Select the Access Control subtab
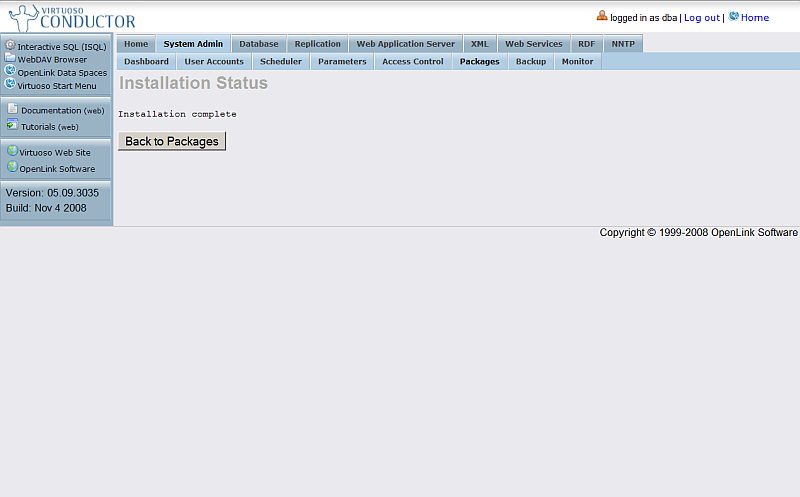Image resolution: width=800 pixels, height=497 pixels. pyautogui.click(x=412, y=62)
